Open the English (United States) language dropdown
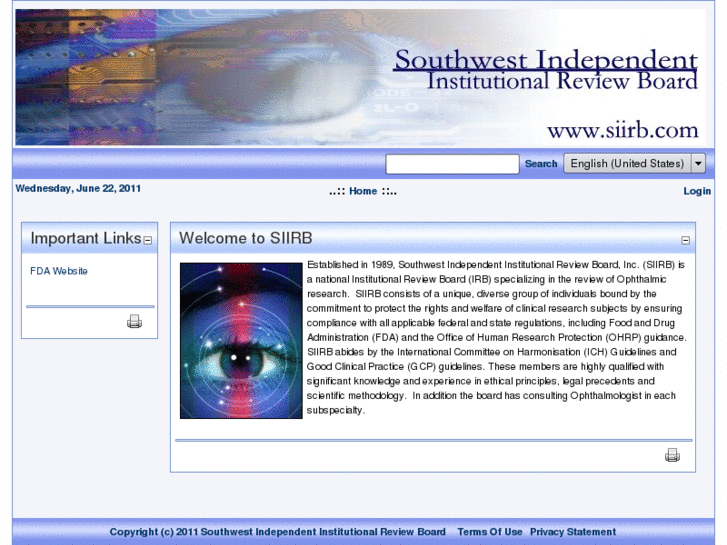 (634, 164)
